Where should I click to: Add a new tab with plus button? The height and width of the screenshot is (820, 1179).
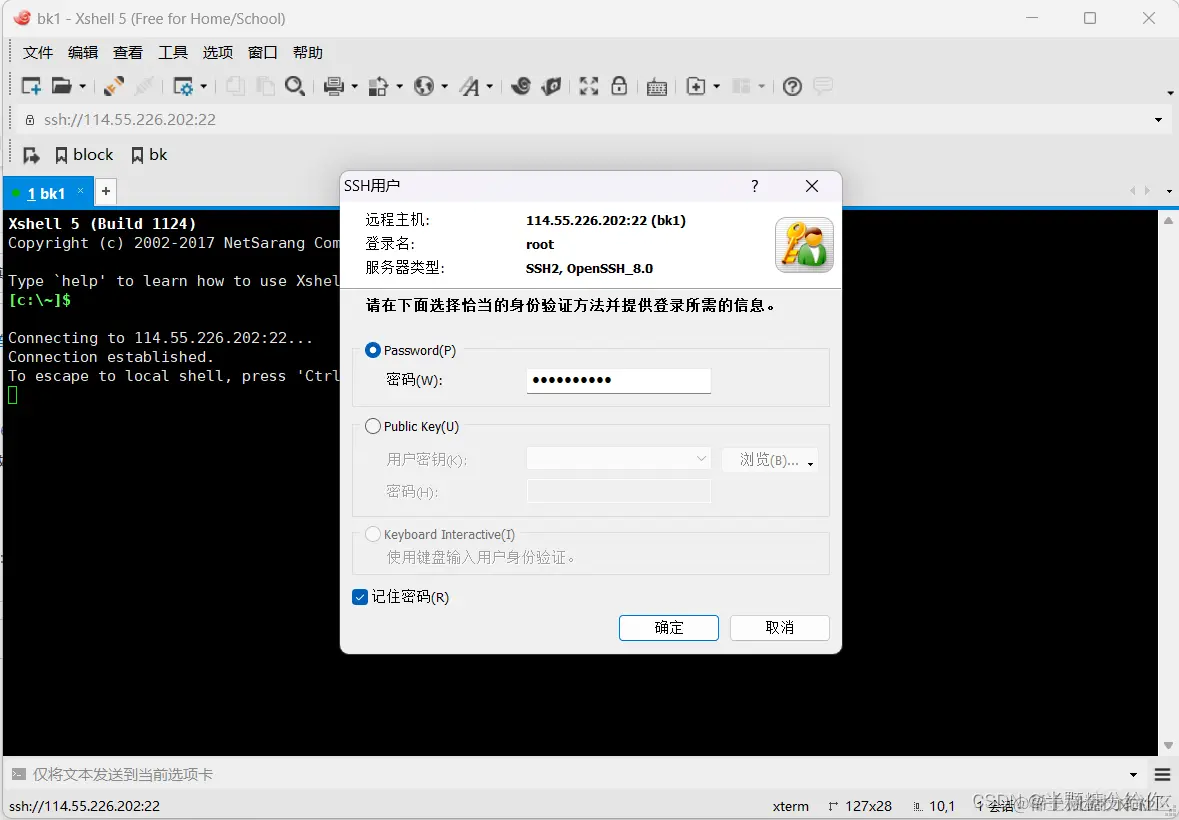tap(106, 191)
